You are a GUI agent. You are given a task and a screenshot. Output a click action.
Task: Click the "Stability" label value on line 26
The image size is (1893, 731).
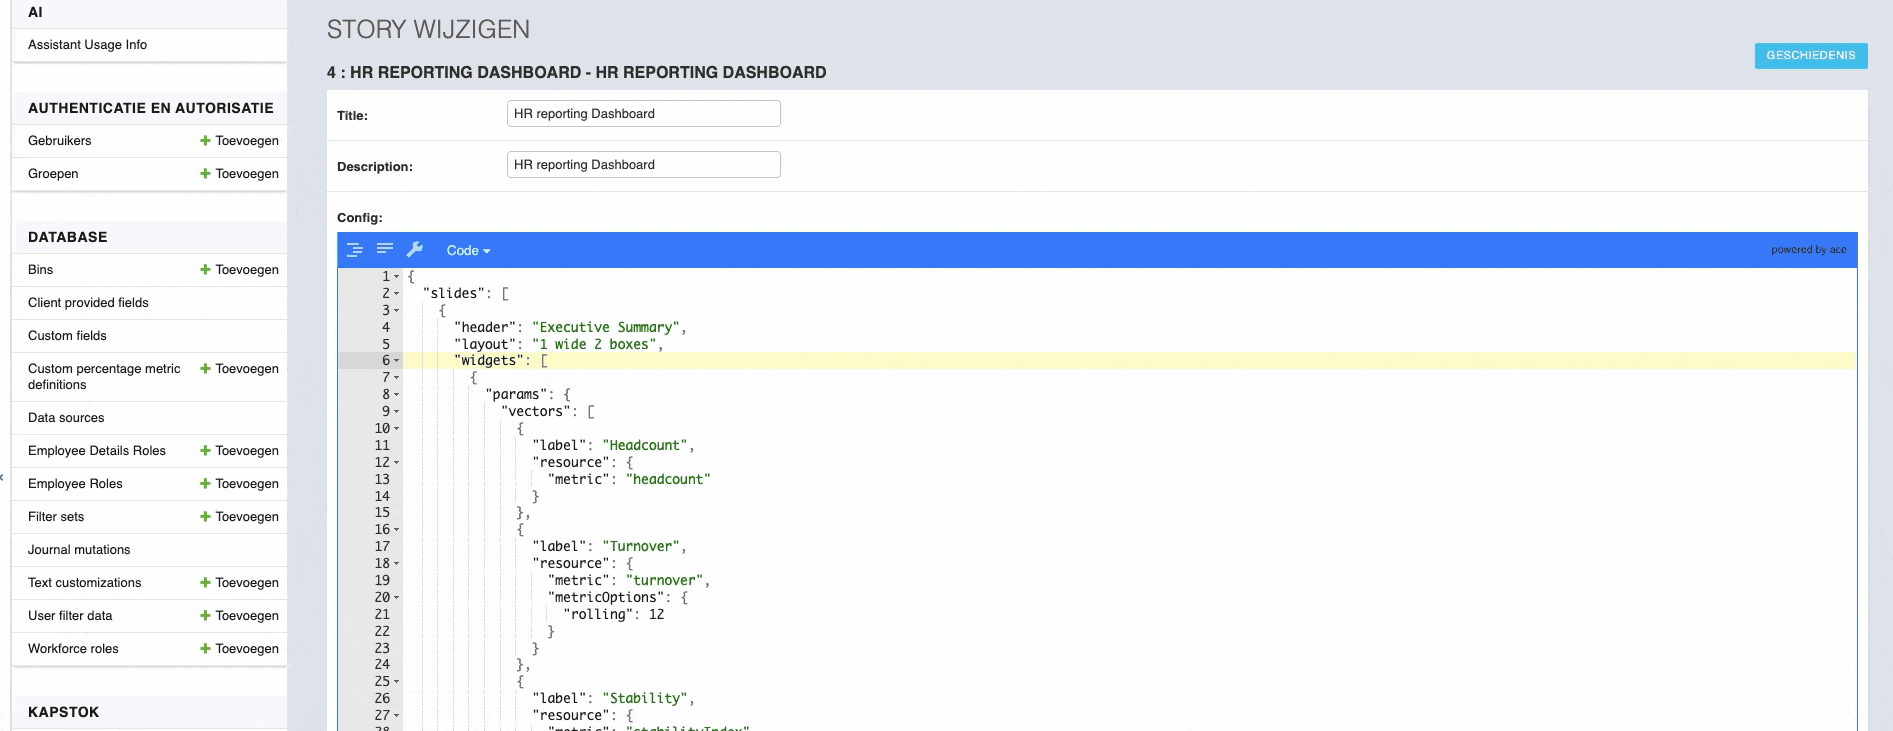[645, 699]
